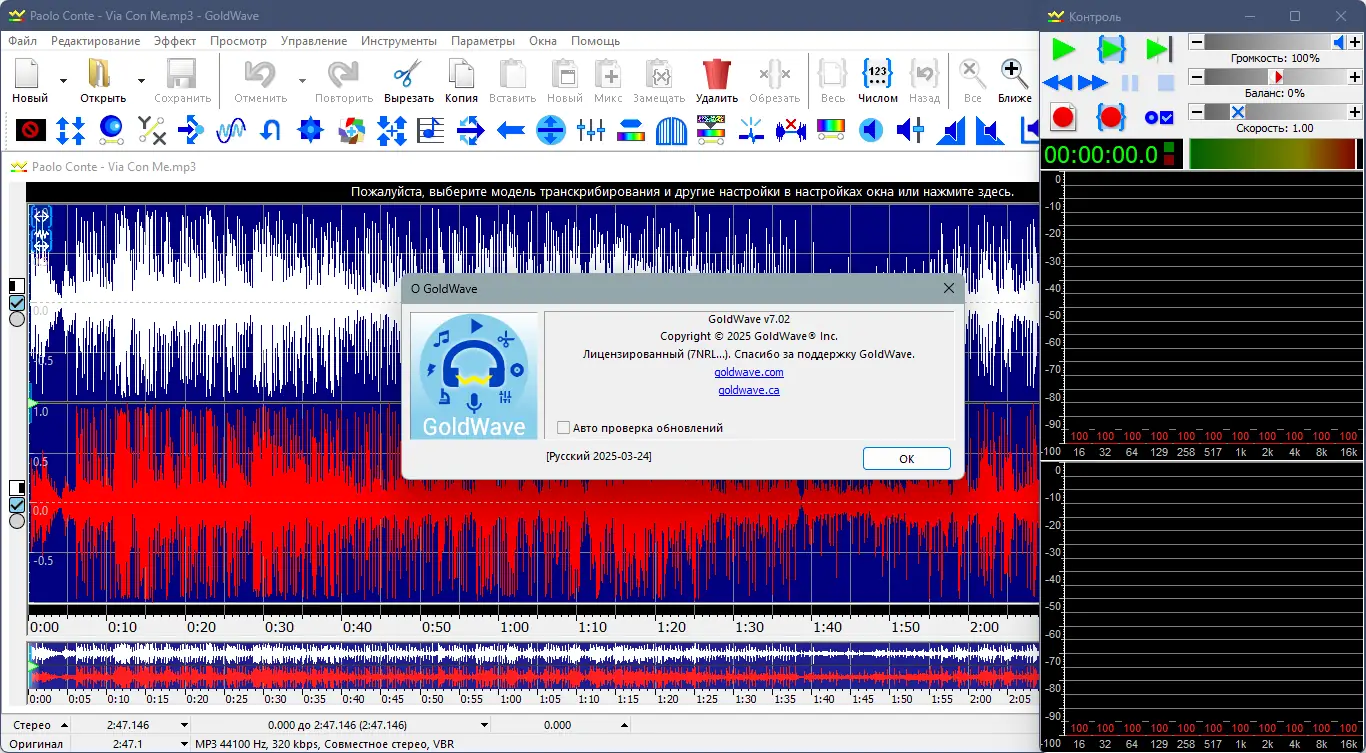Click the red censor effect icon
The height and width of the screenshot is (753, 1366).
tap(30, 130)
